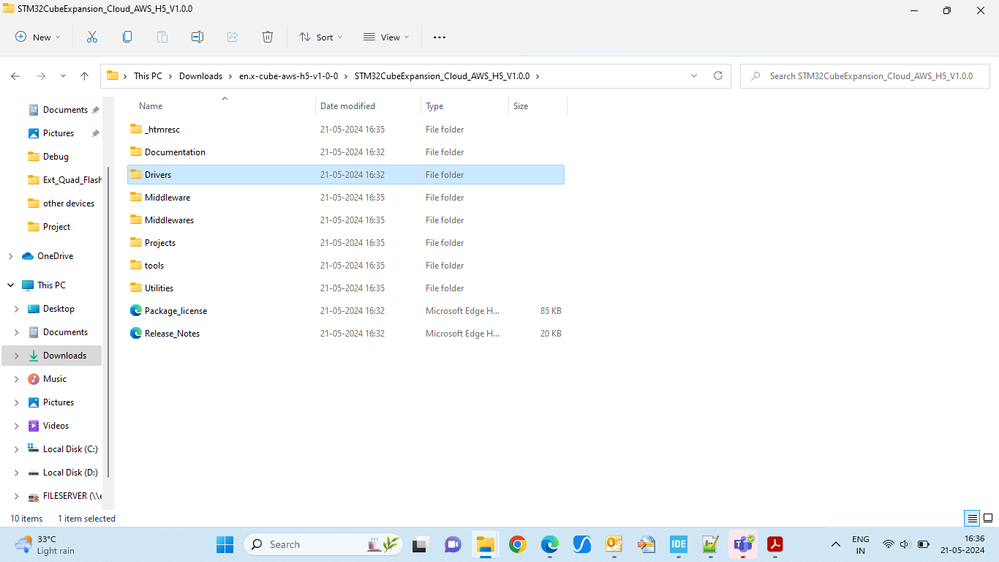Click the Paste clipboard icon
Screen dimensions: 999x562
162,37
